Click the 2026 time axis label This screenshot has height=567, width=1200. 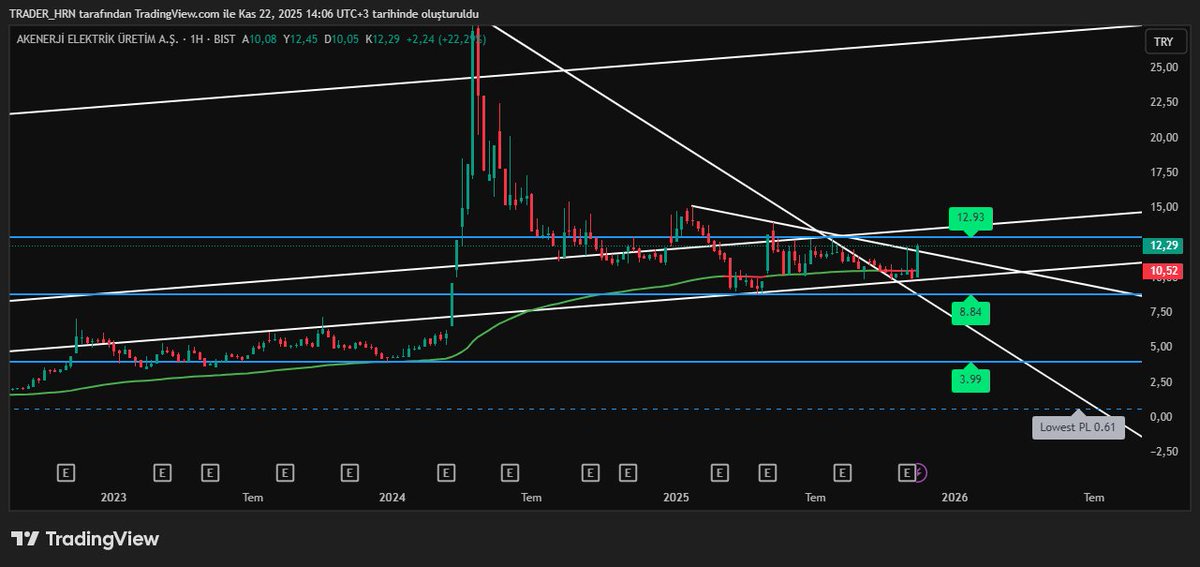[955, 497]
